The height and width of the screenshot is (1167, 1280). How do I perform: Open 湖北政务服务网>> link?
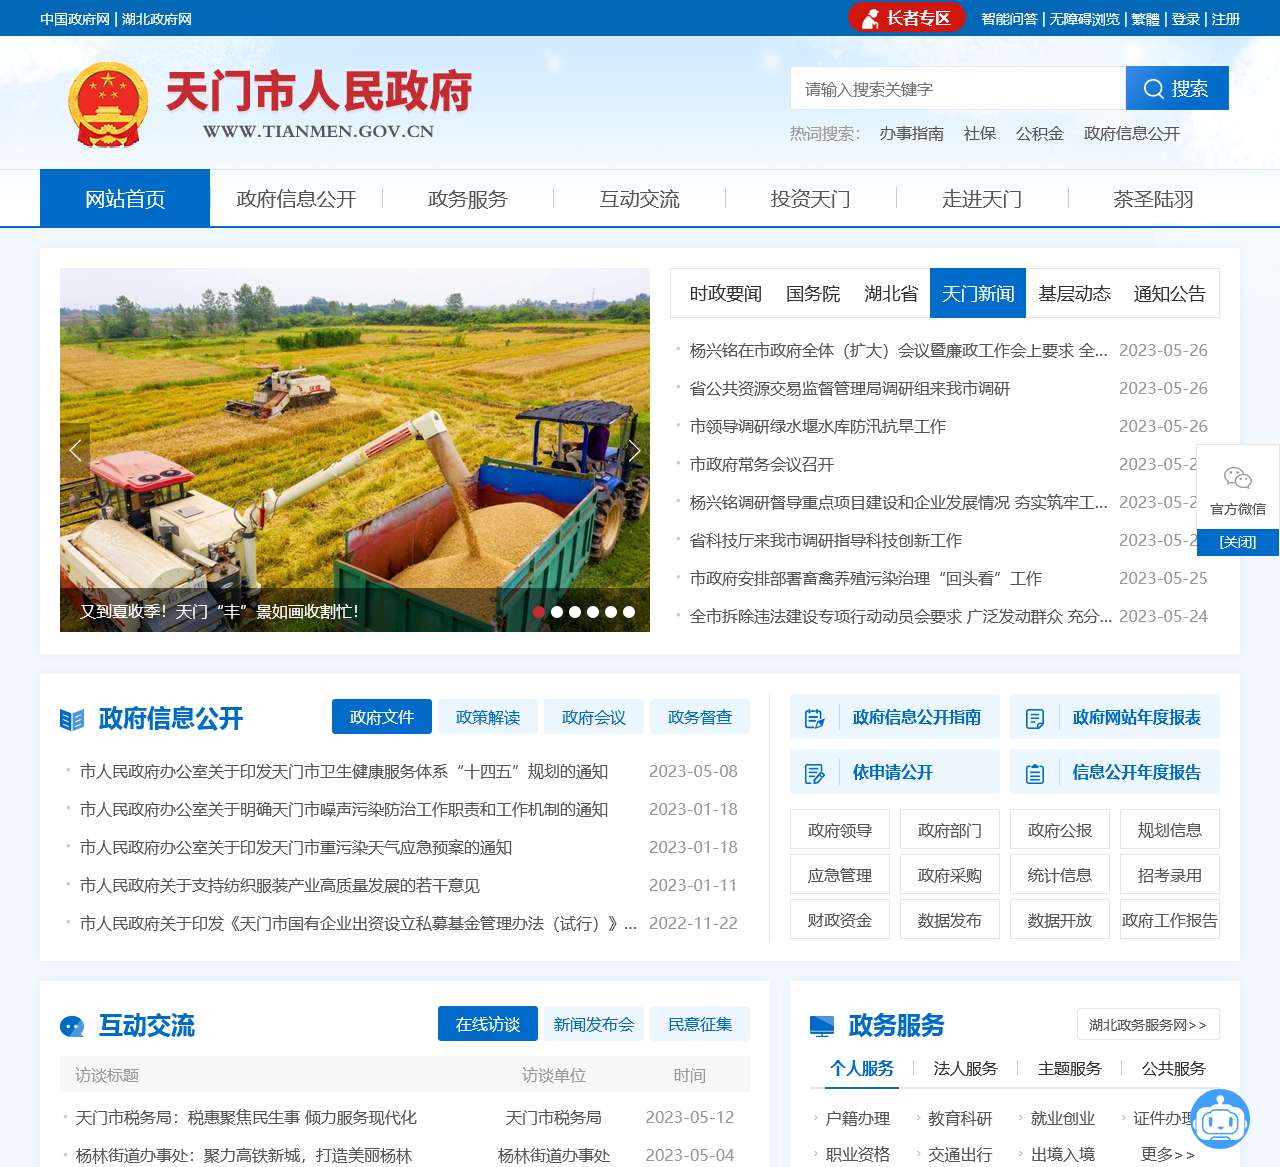pos(1148,1024)
